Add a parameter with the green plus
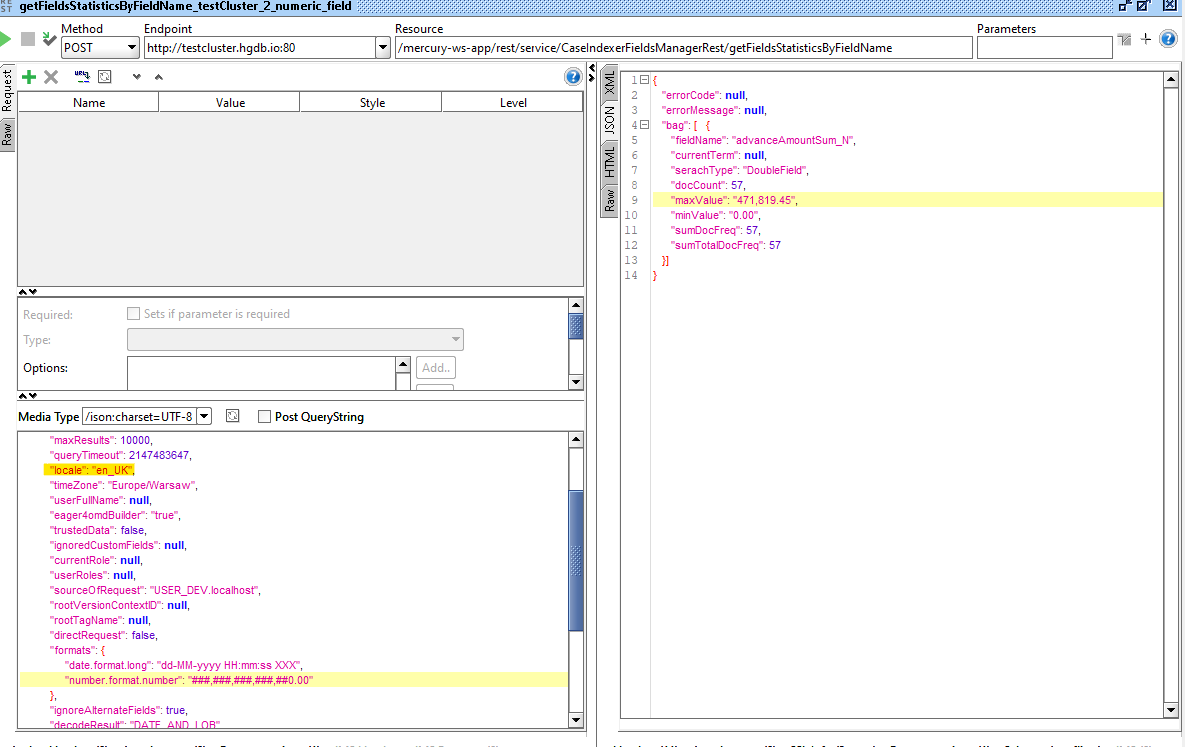 [29, 77]
